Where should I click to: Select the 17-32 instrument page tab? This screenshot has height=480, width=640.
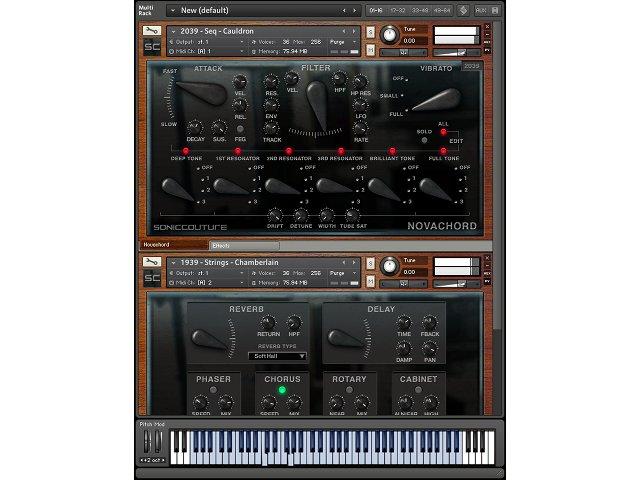coord(396,10)
